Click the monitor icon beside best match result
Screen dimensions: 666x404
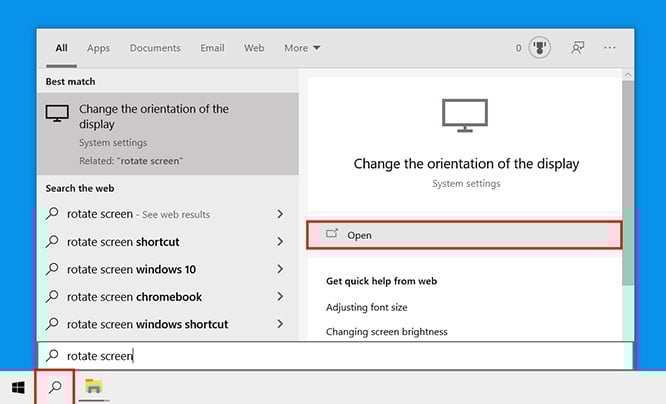[x=57, y=114]
